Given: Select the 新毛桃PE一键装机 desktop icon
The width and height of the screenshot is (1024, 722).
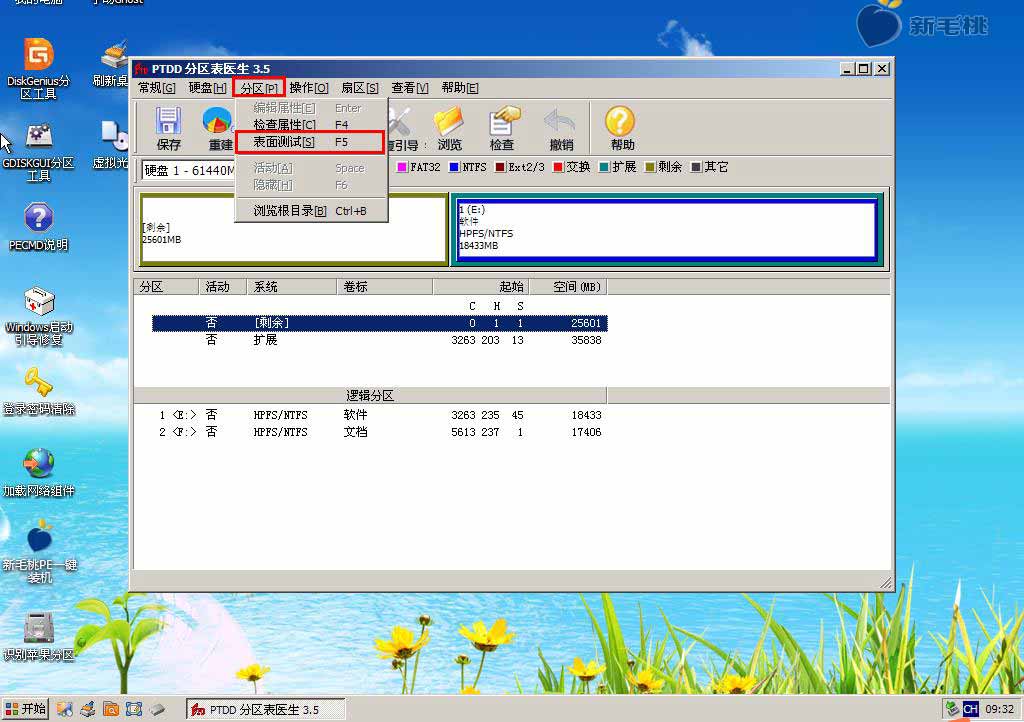Looking at the screenshot, I should (40, 552).
